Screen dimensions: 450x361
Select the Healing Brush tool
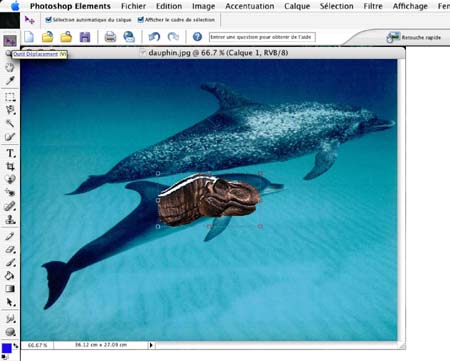(10, 206)
